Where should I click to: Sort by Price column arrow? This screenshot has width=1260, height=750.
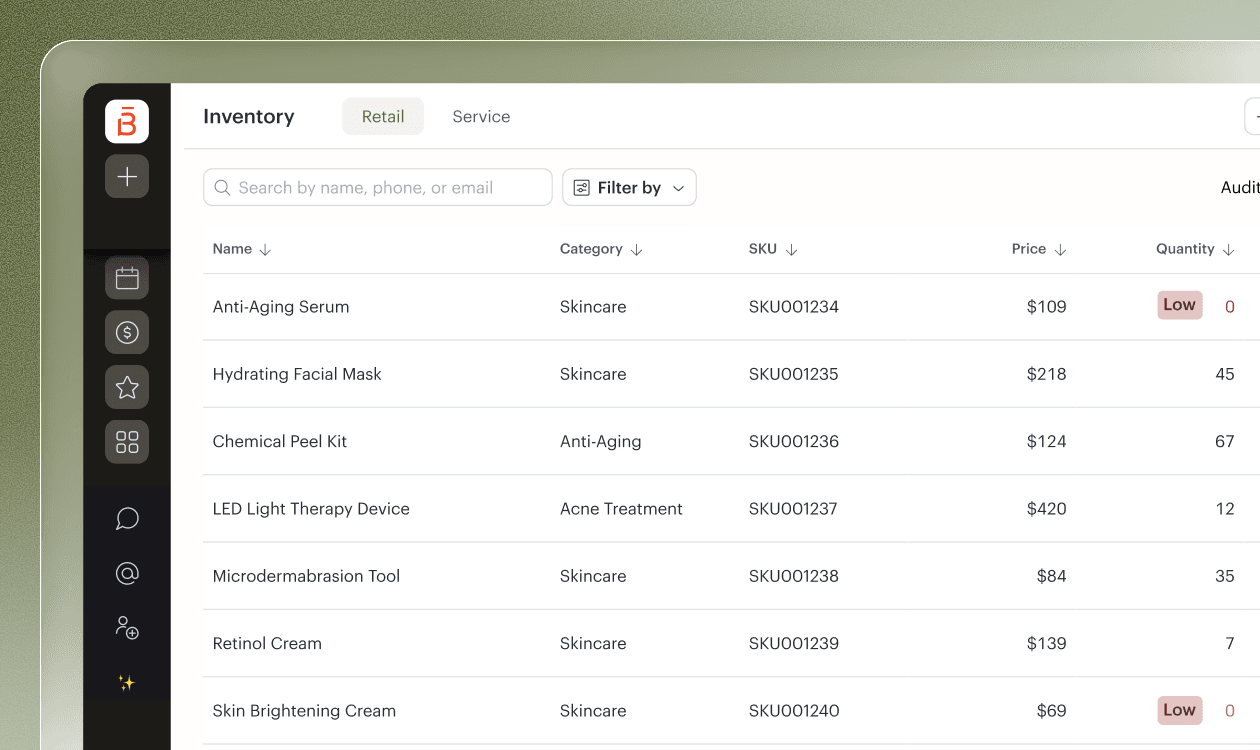point(1060,250)
